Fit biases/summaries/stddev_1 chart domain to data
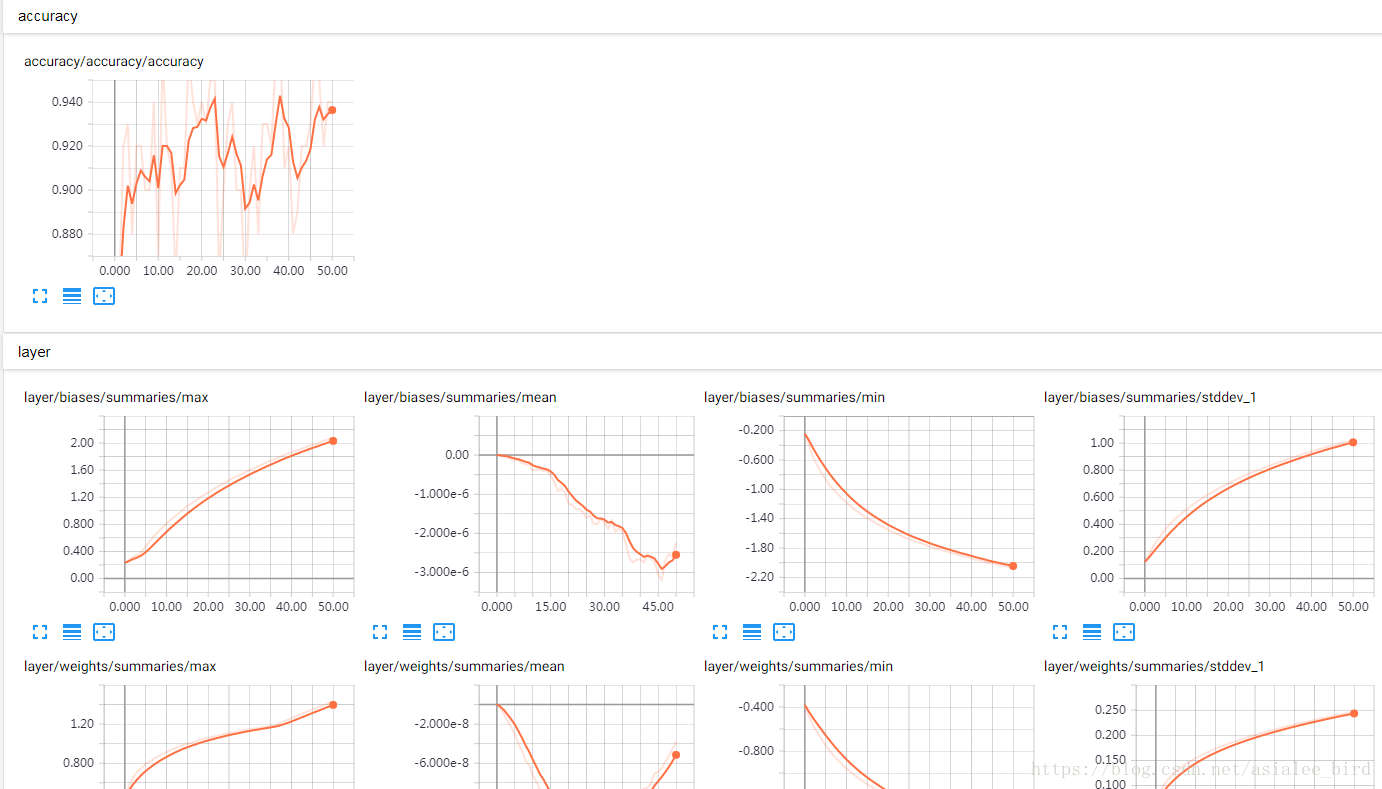 pos(1124,632)
